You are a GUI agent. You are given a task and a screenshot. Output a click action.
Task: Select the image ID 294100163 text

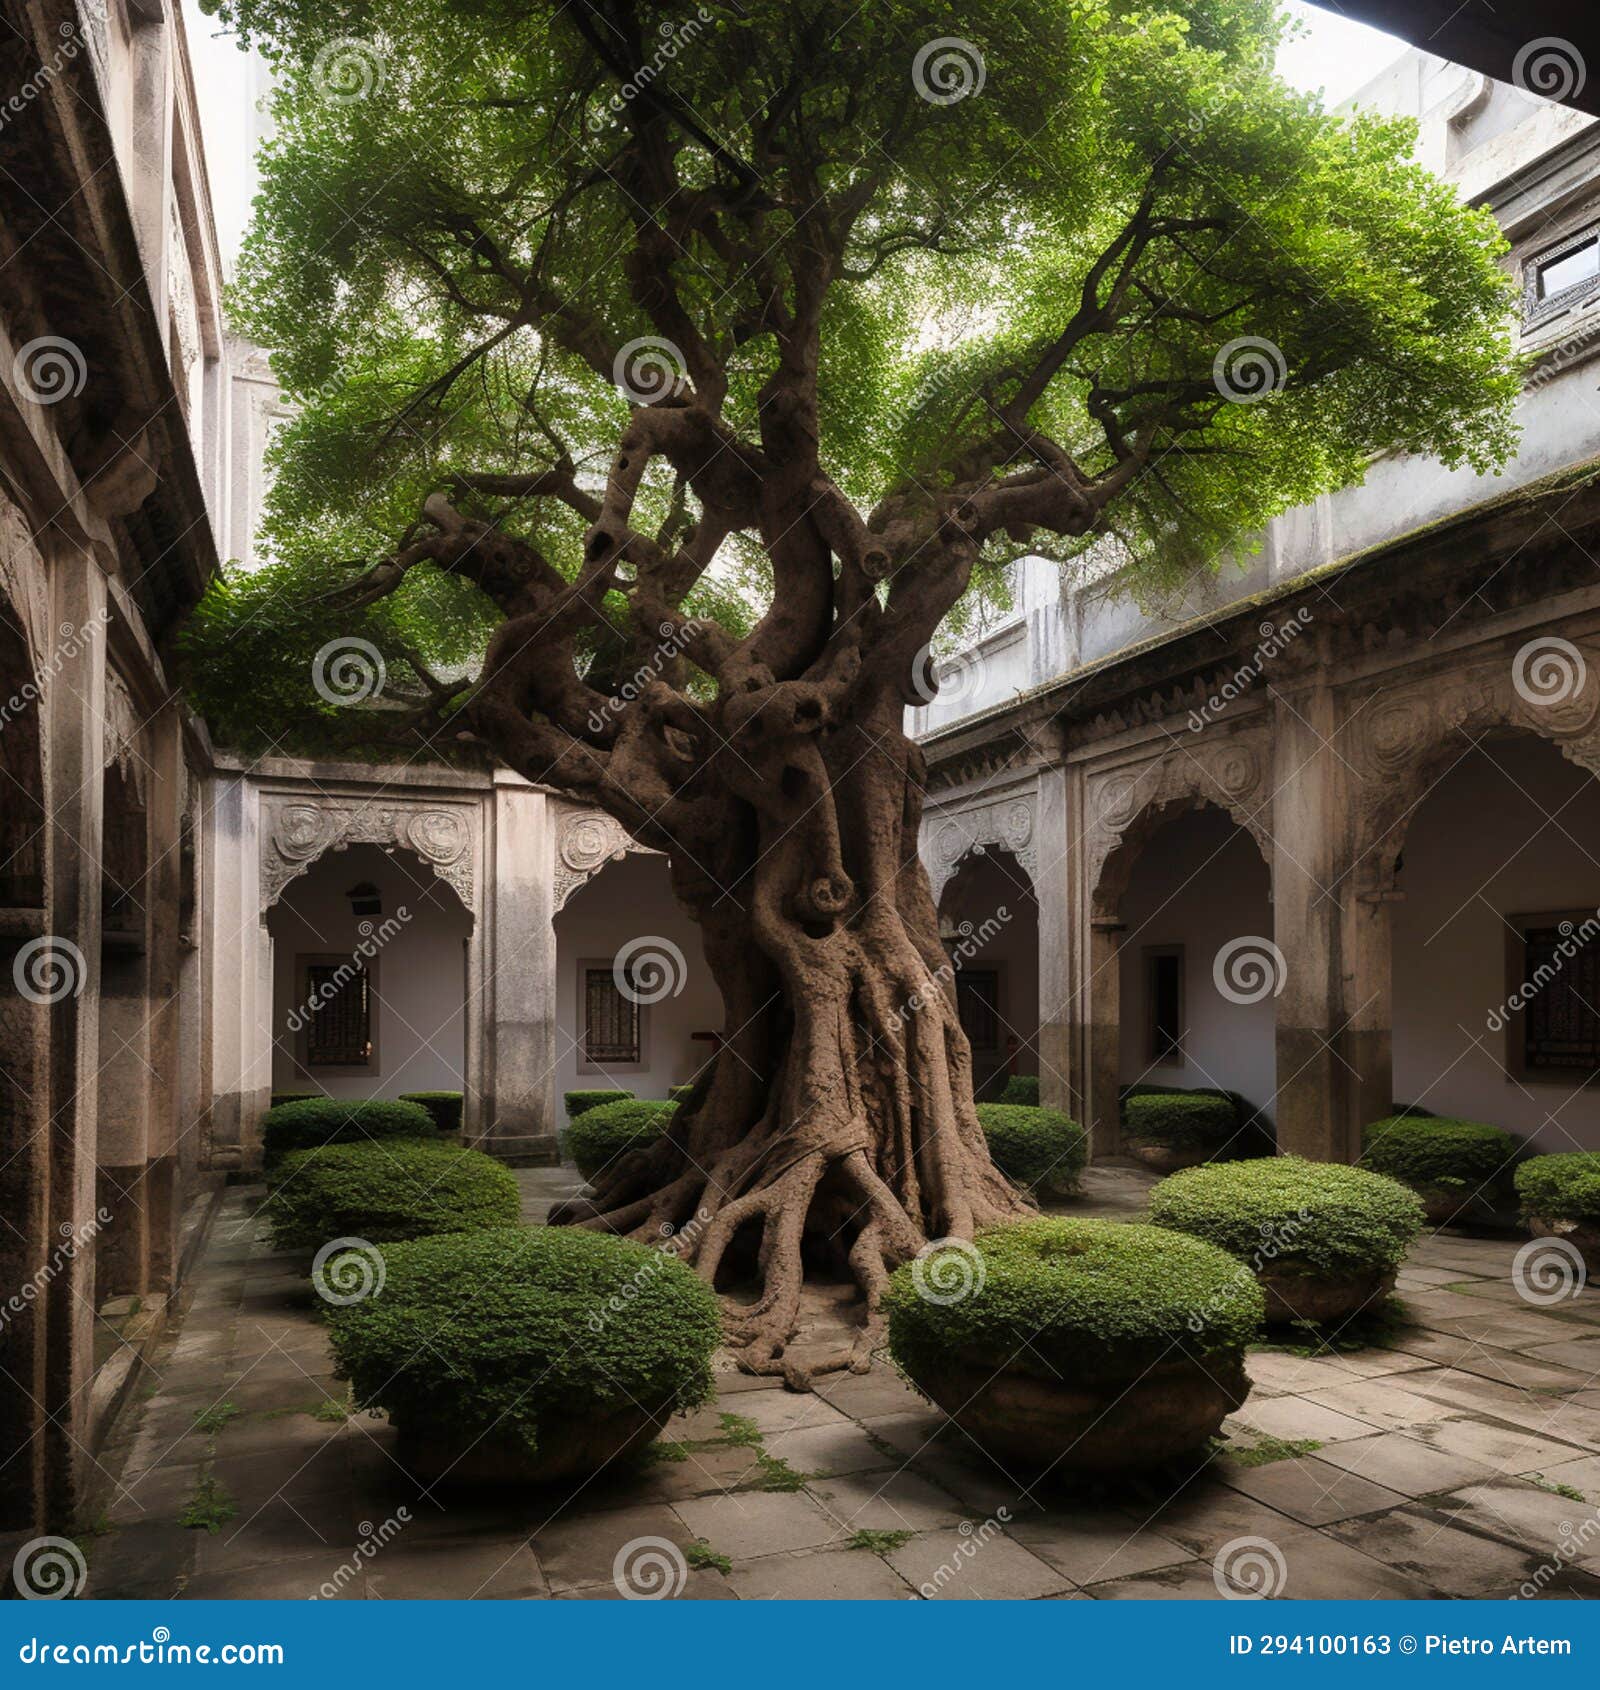coord(1305,1645)
